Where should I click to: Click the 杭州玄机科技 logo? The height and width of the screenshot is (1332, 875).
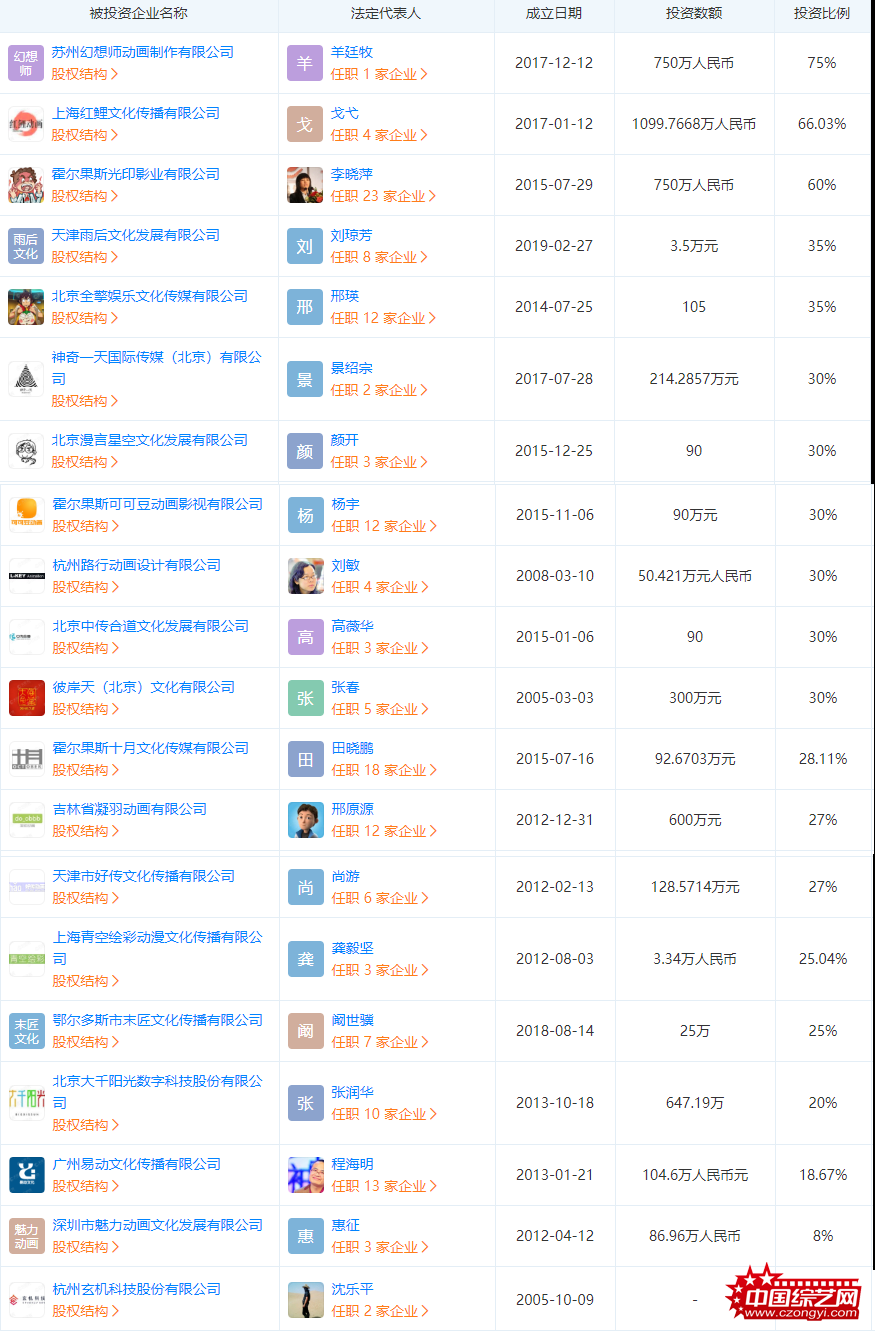point(27,1300)
